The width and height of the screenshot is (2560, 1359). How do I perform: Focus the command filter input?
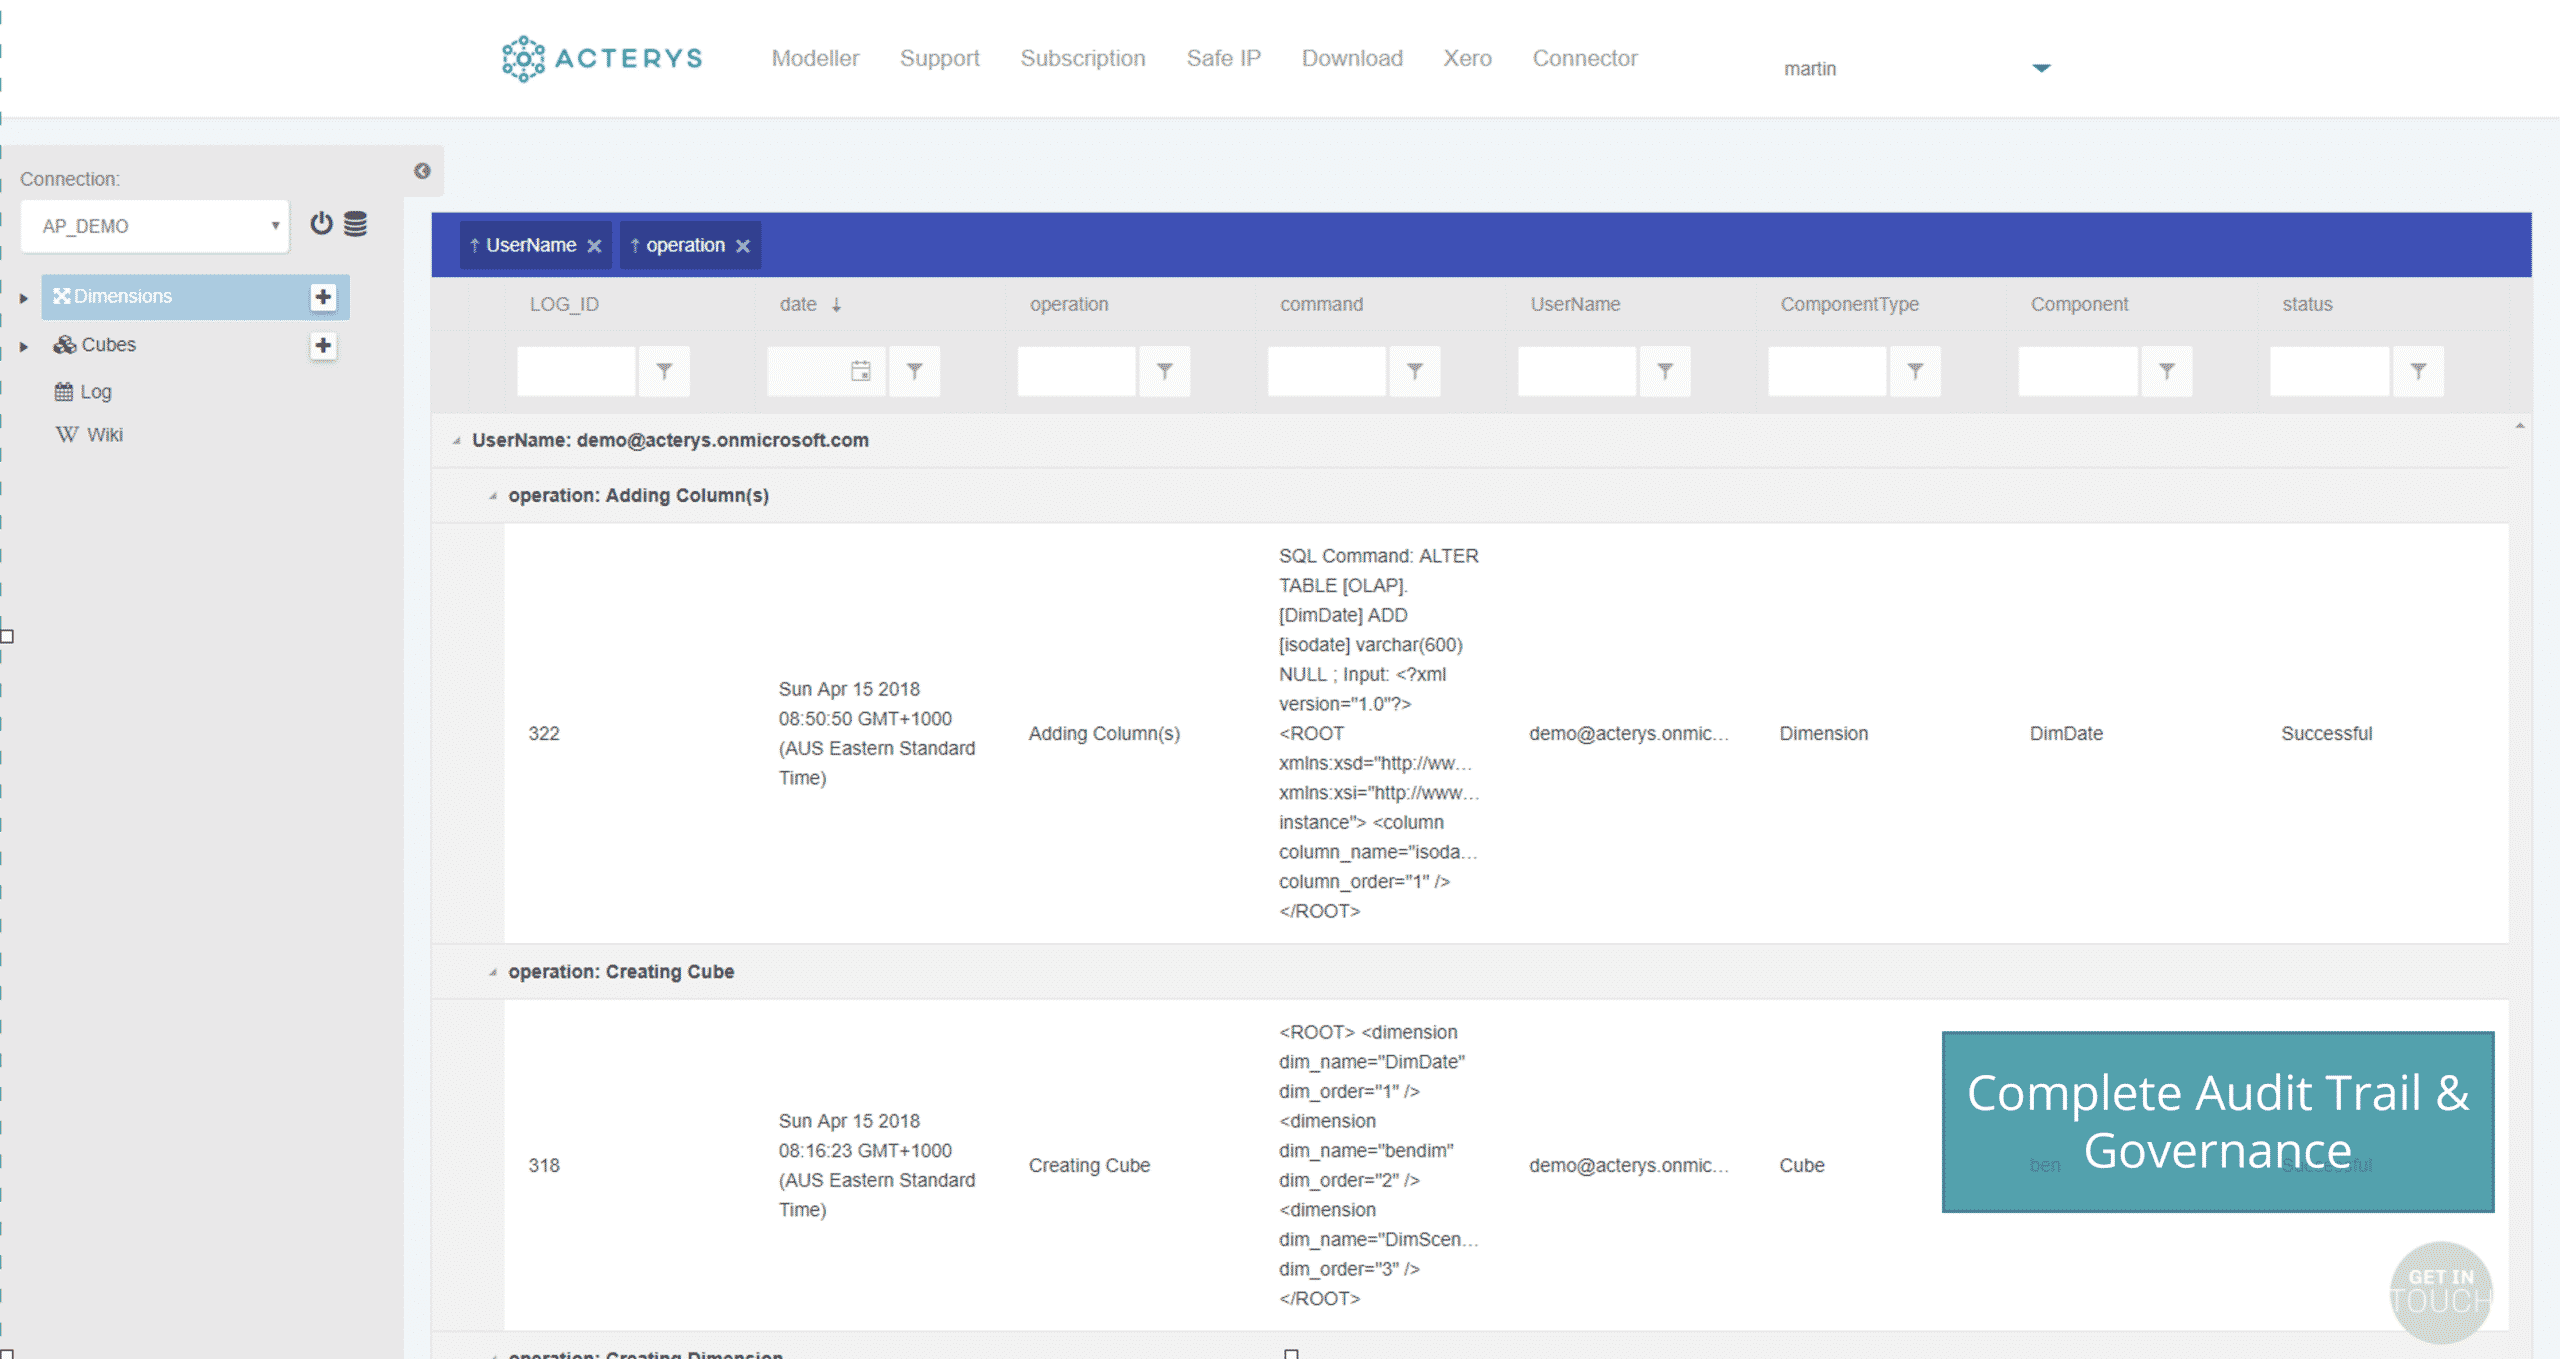coord(1327,371)
